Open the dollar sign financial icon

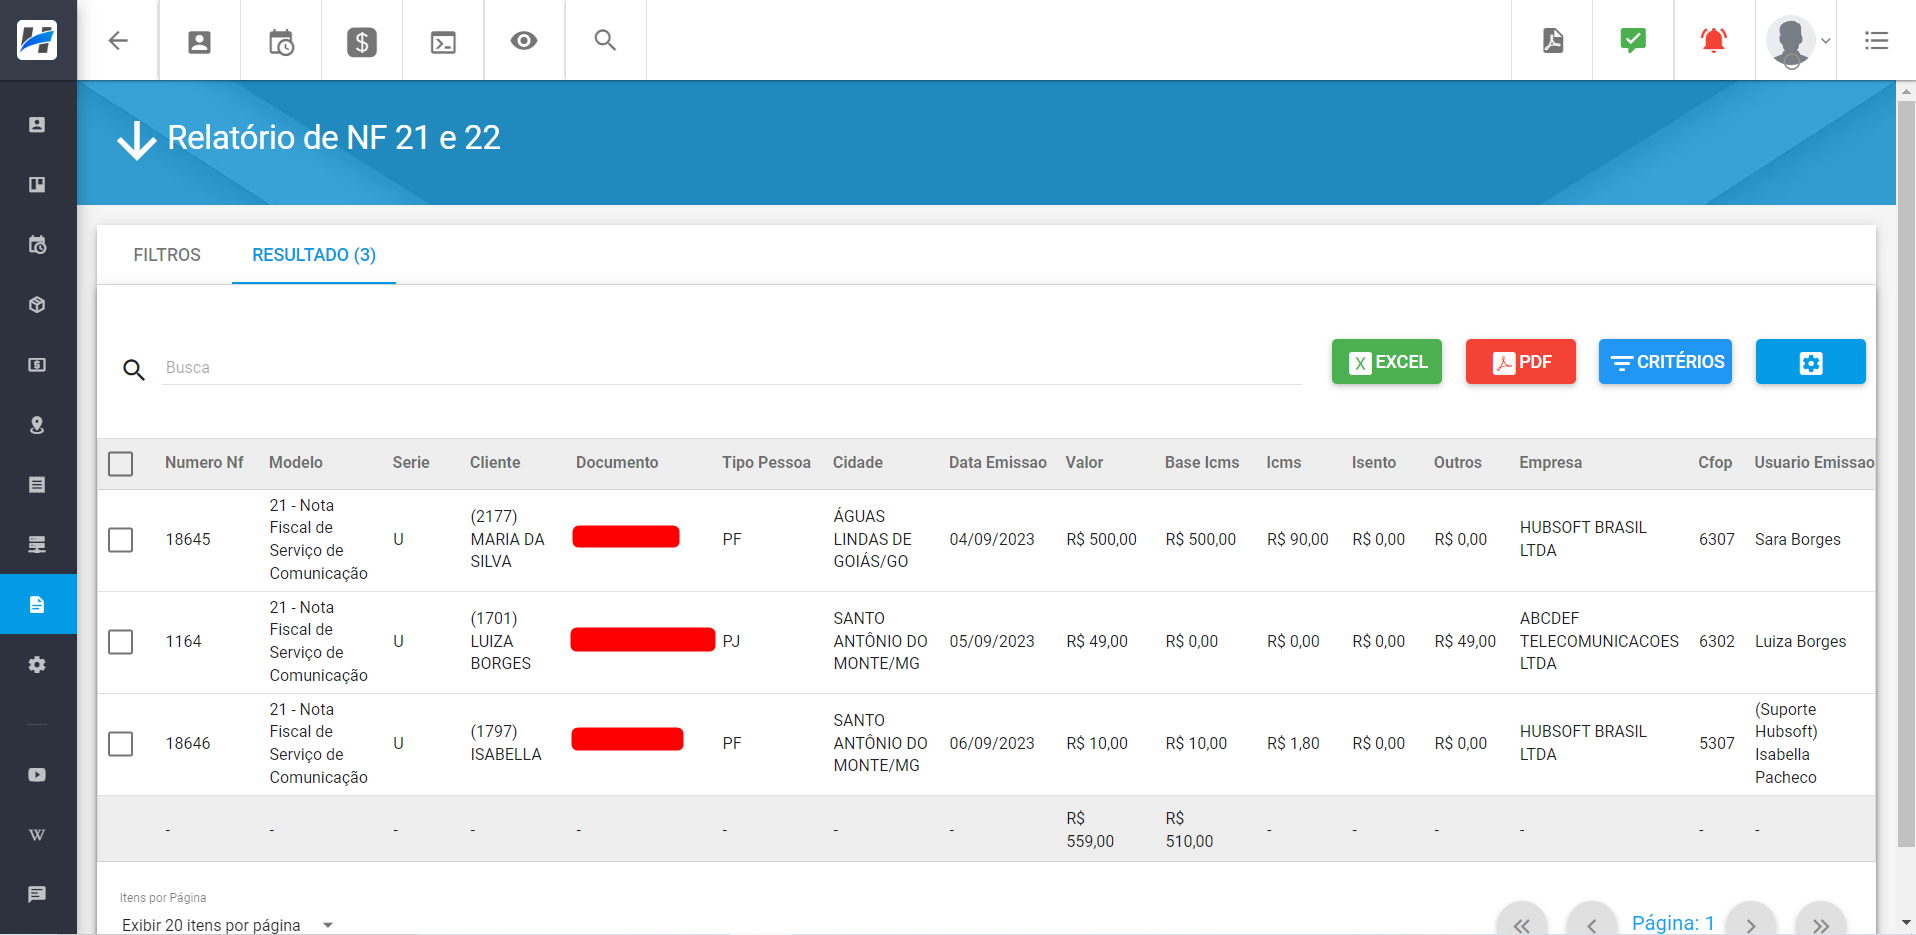(x=361, y=41)
